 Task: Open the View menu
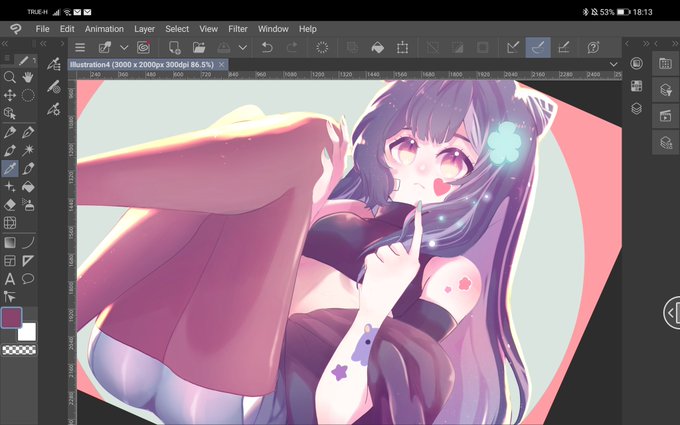click(x=208, y=29)
